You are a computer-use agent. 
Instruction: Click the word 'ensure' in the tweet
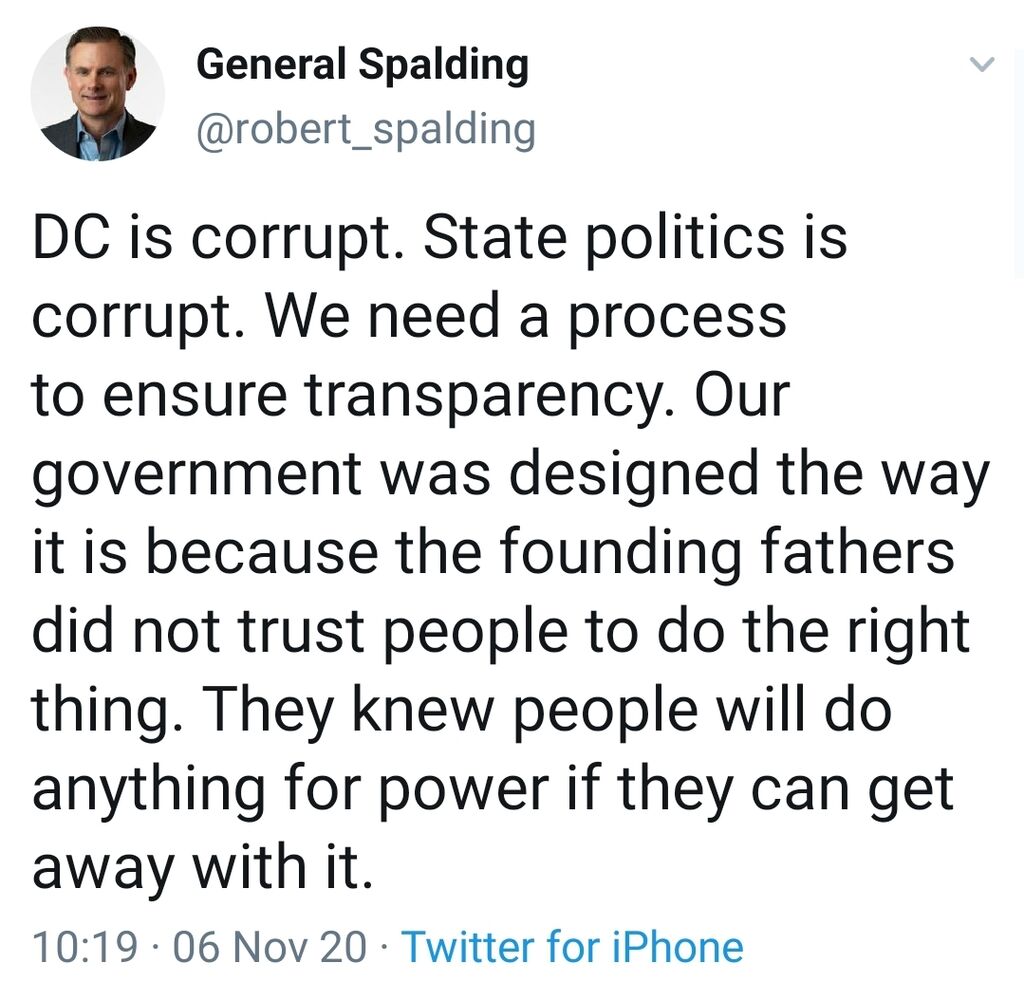coord(195,398)
